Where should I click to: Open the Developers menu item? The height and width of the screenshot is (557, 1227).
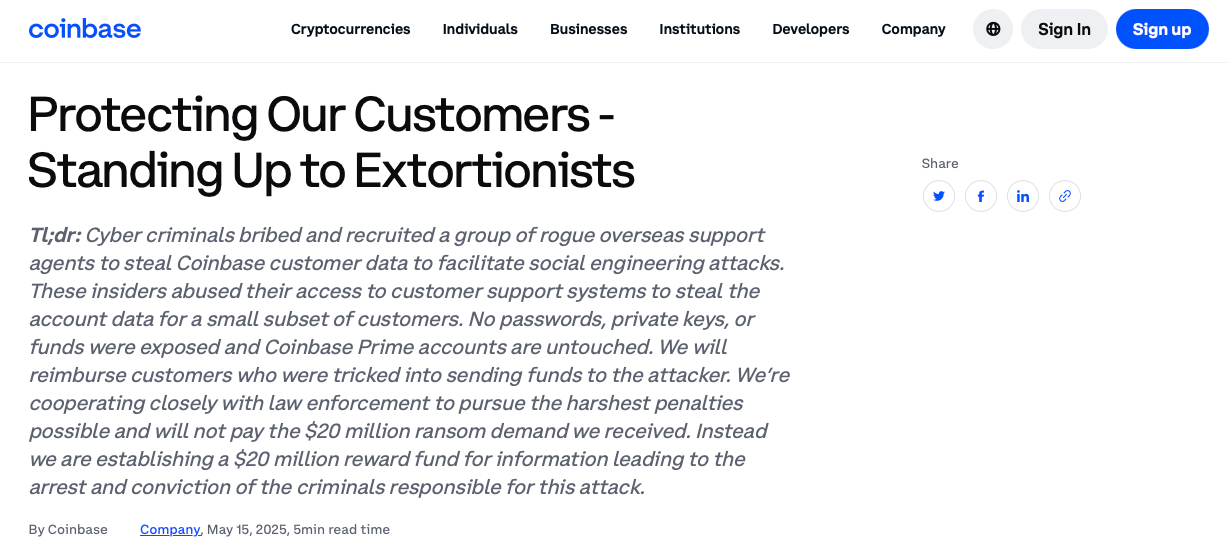810,29
